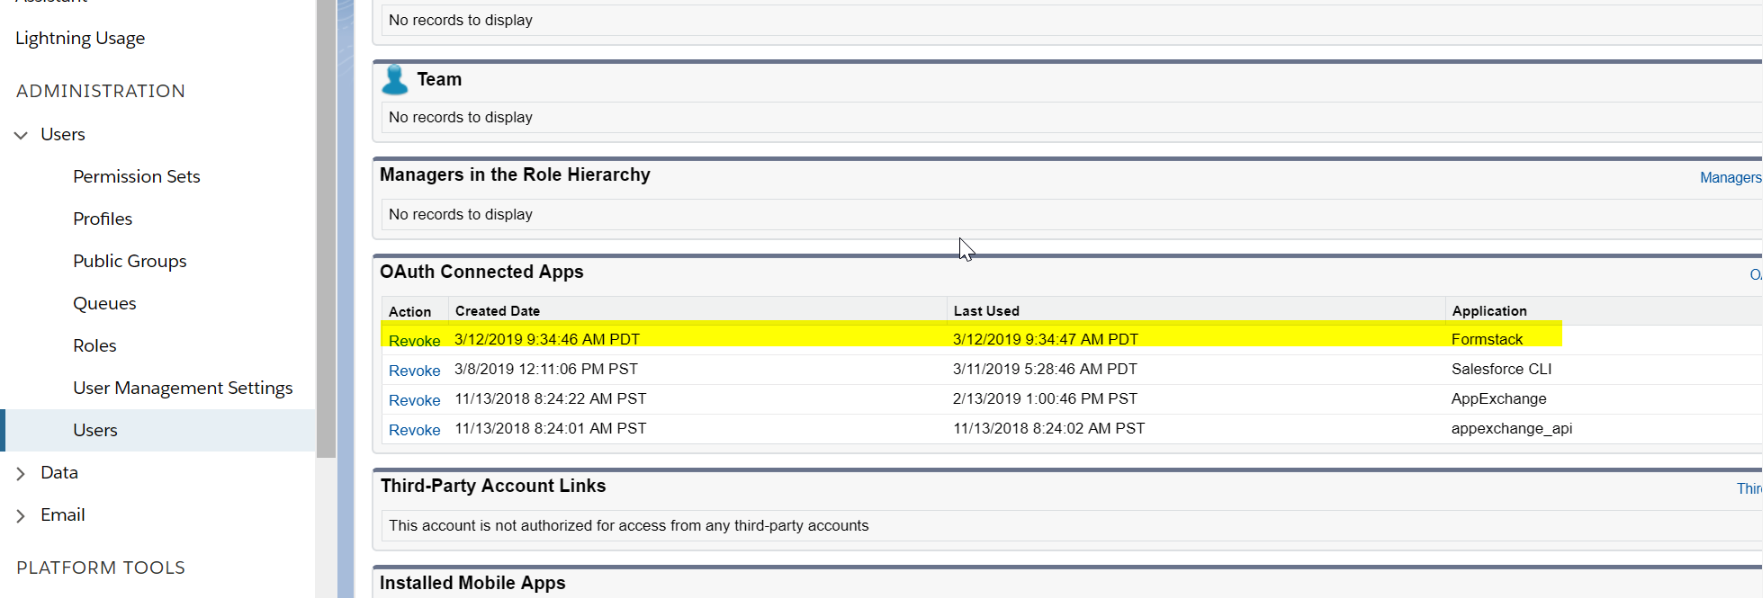Click the Users parent menu label
The width and height of the screenshot is (1763, 598).
coord(63,134)
